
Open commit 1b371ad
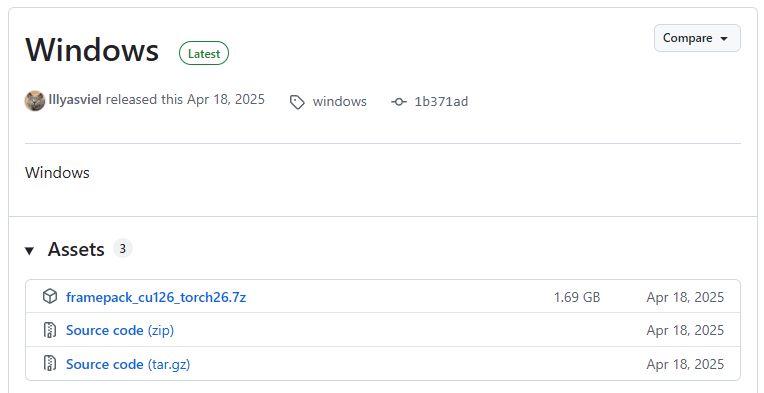pos(441,101)
